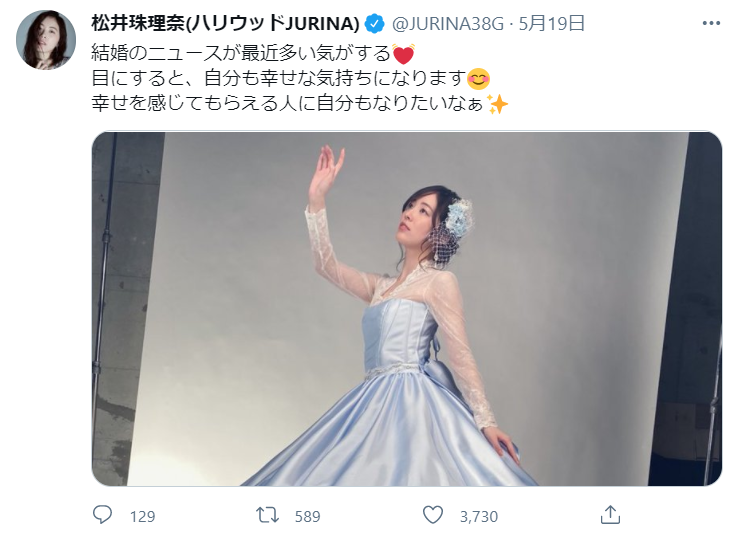
Task: Open the reply comment icon
Action: pos(102,515)
